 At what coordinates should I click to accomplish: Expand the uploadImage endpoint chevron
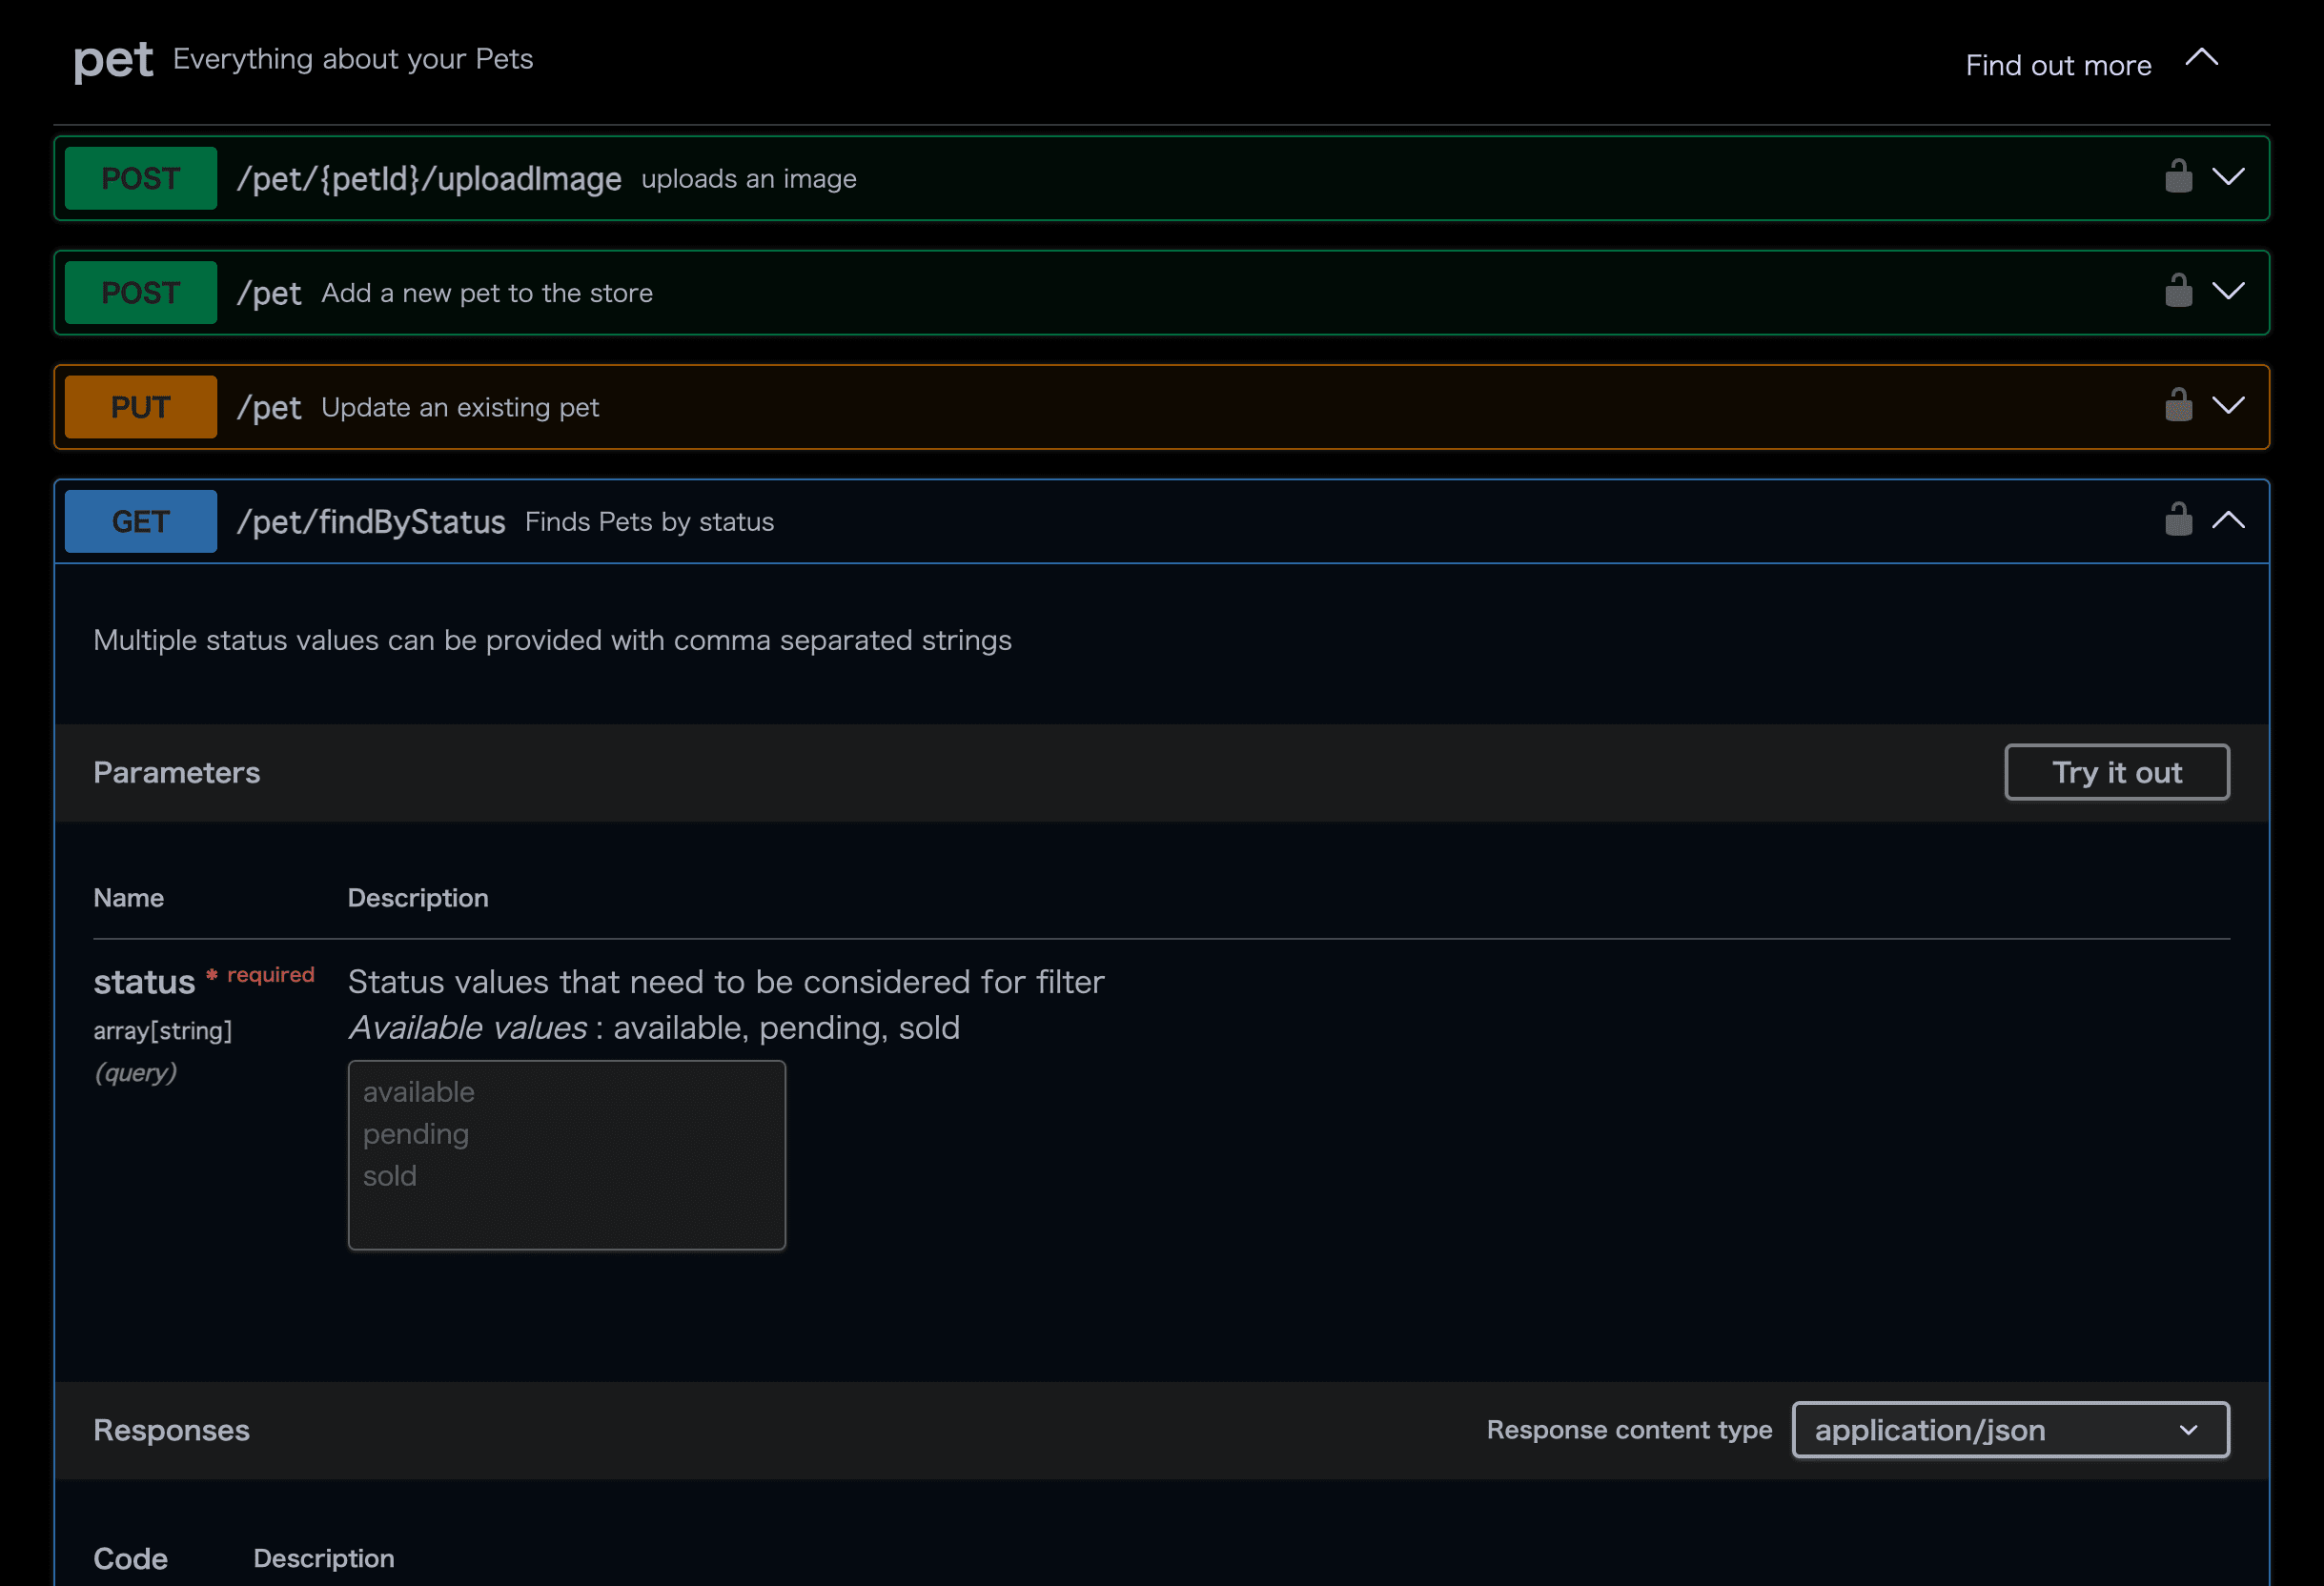[x=2228, y=177]
